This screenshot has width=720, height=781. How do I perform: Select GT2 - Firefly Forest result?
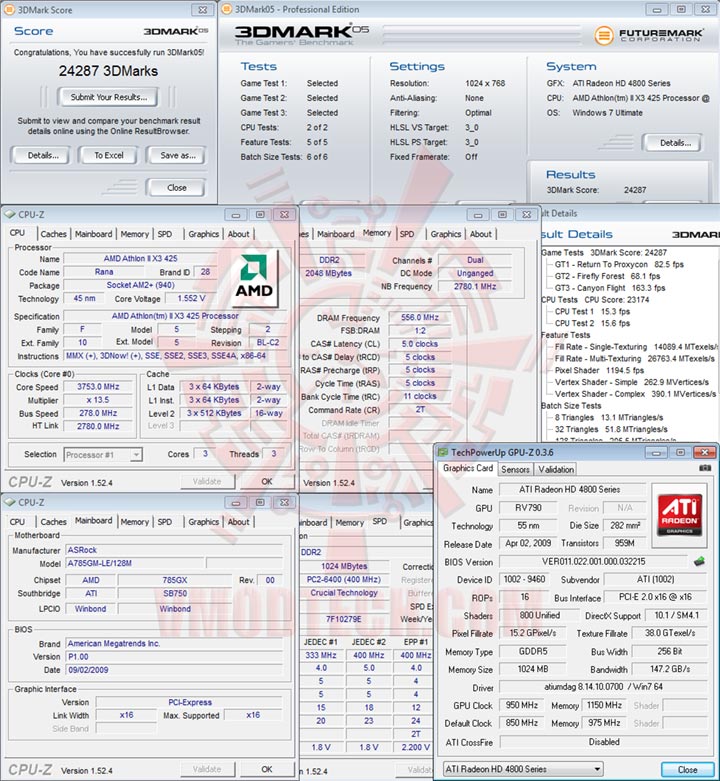pyautogui.click(x=607, y=276)
